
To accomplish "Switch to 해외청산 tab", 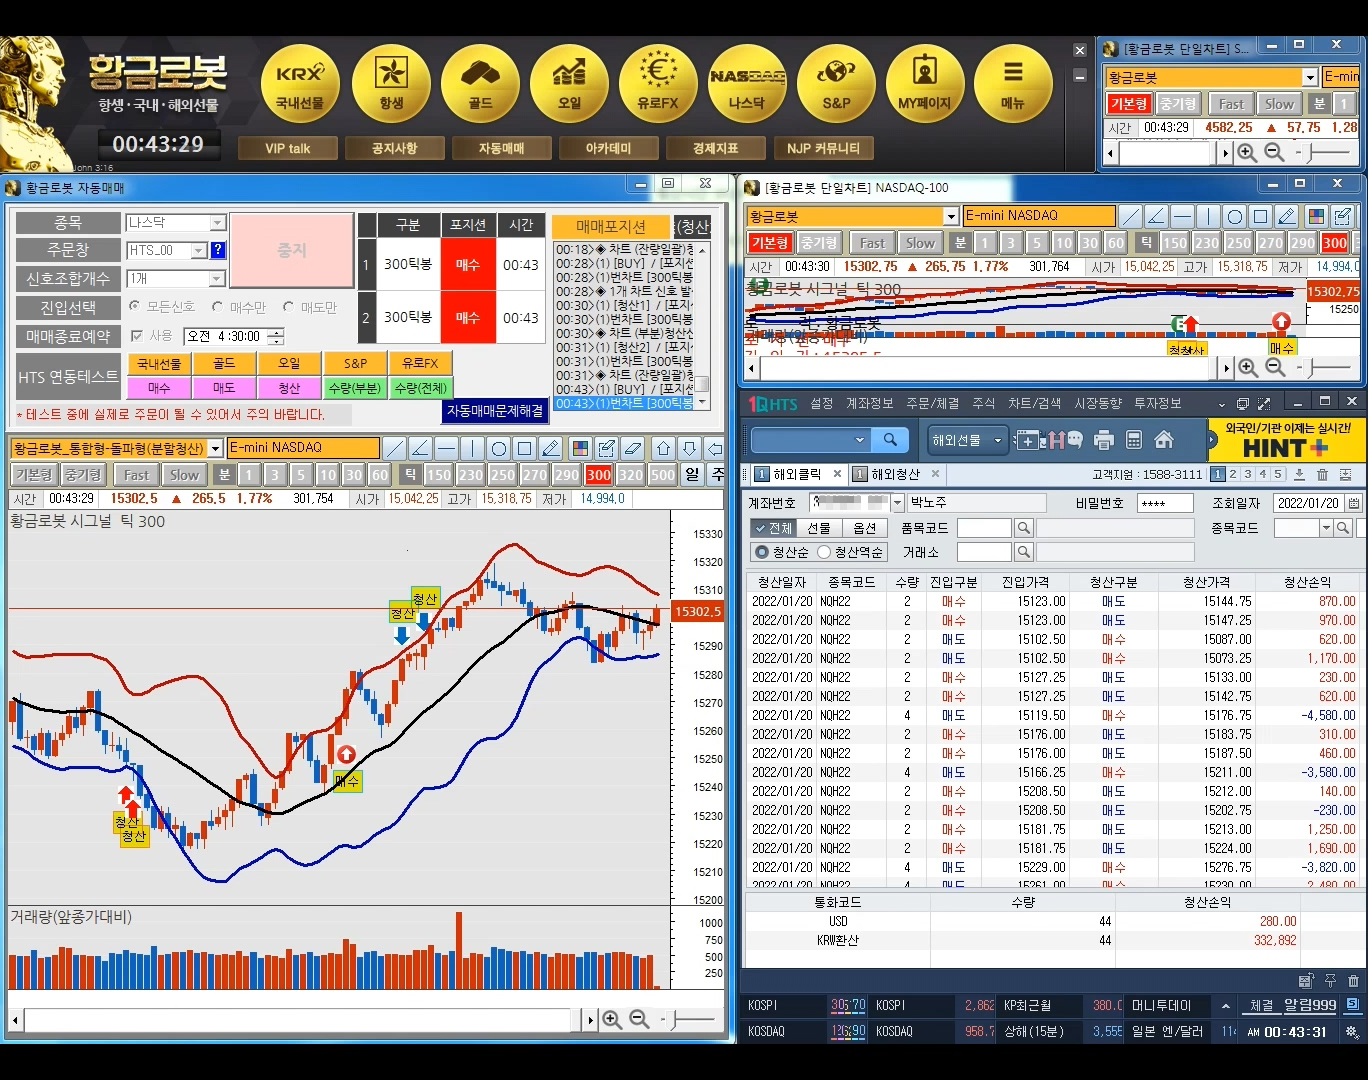I will [895, 474].
